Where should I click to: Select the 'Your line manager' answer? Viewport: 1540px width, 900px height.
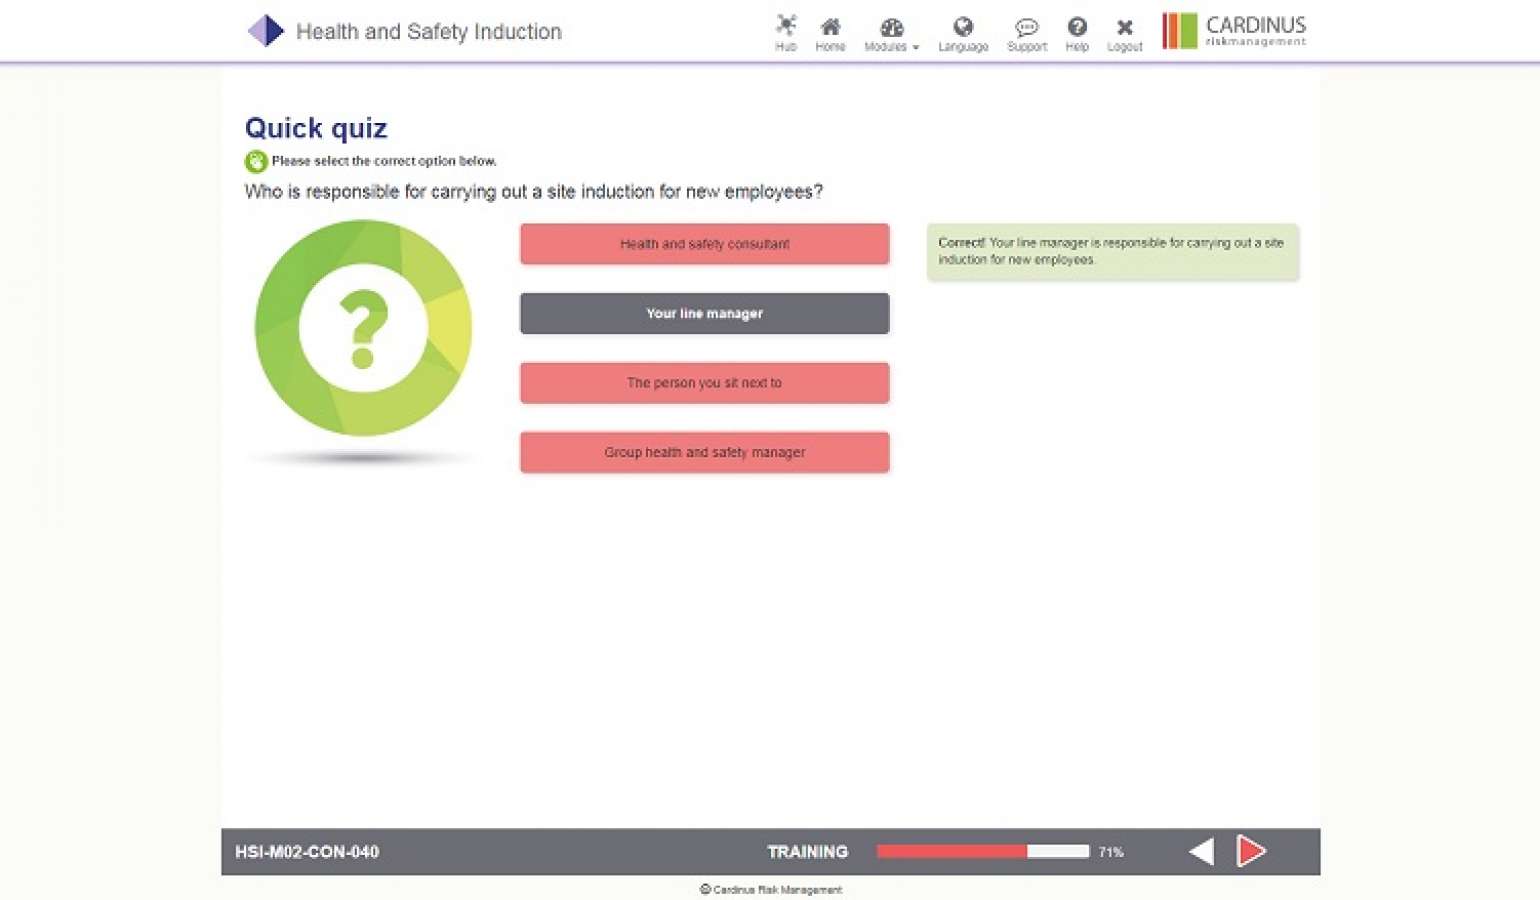(x=704, y=313)
